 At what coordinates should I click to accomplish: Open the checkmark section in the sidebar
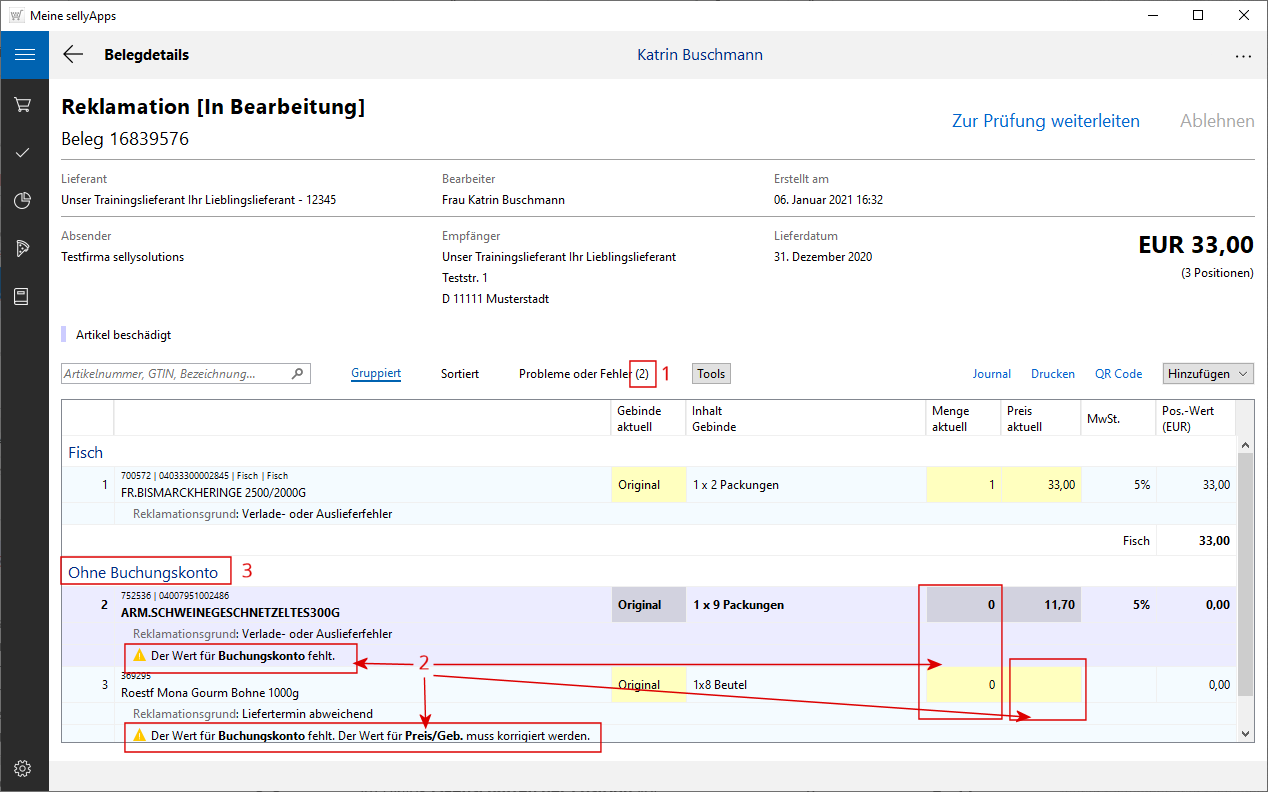(24, 152)
